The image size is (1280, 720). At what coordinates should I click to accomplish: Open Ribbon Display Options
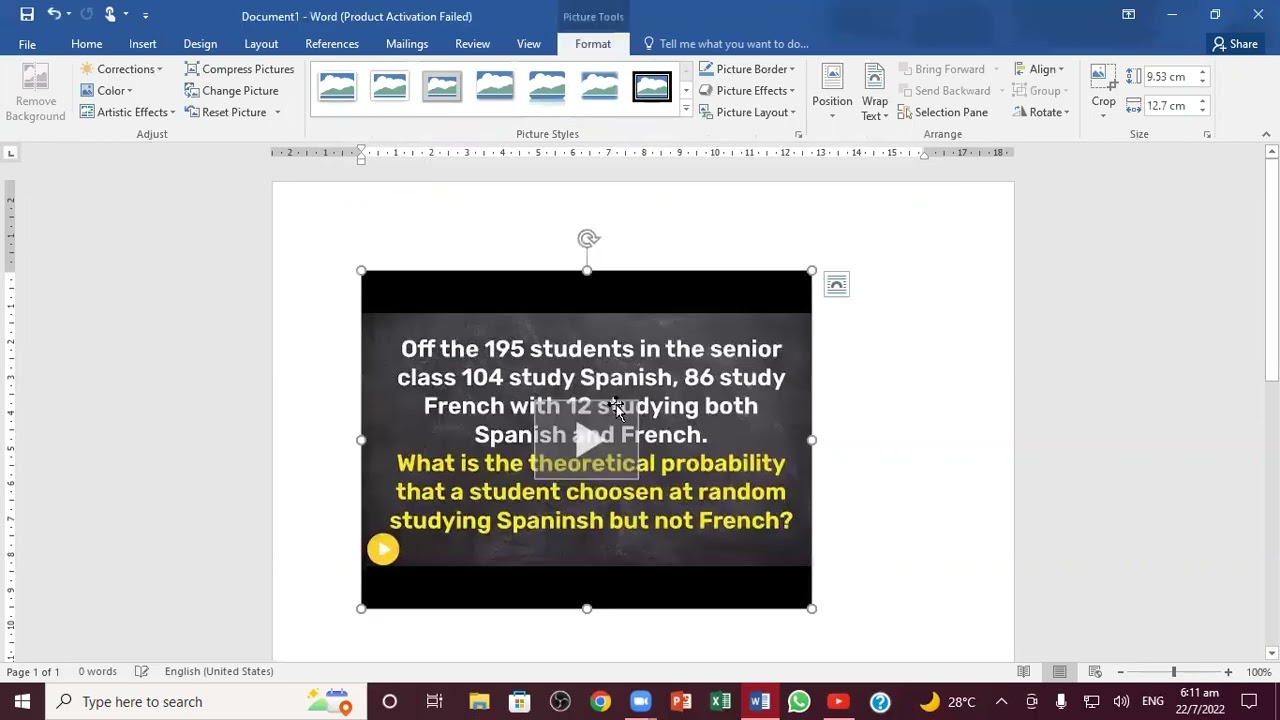[1128, 15]
